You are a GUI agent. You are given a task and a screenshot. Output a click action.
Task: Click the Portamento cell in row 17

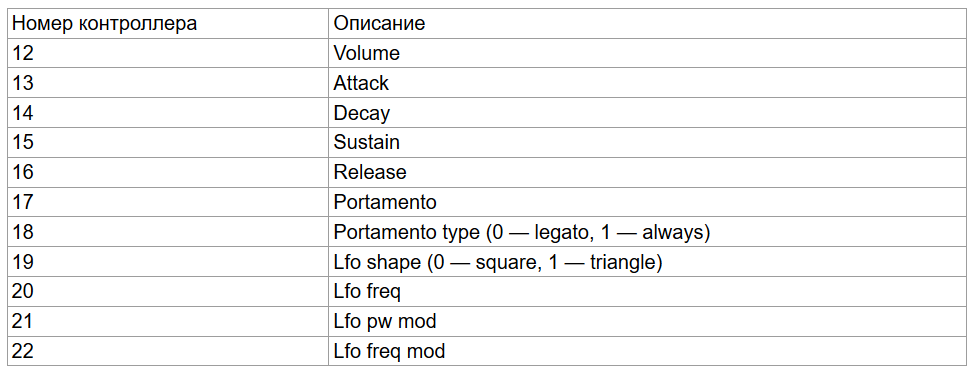pyautogui.click(x=647, y=202)
